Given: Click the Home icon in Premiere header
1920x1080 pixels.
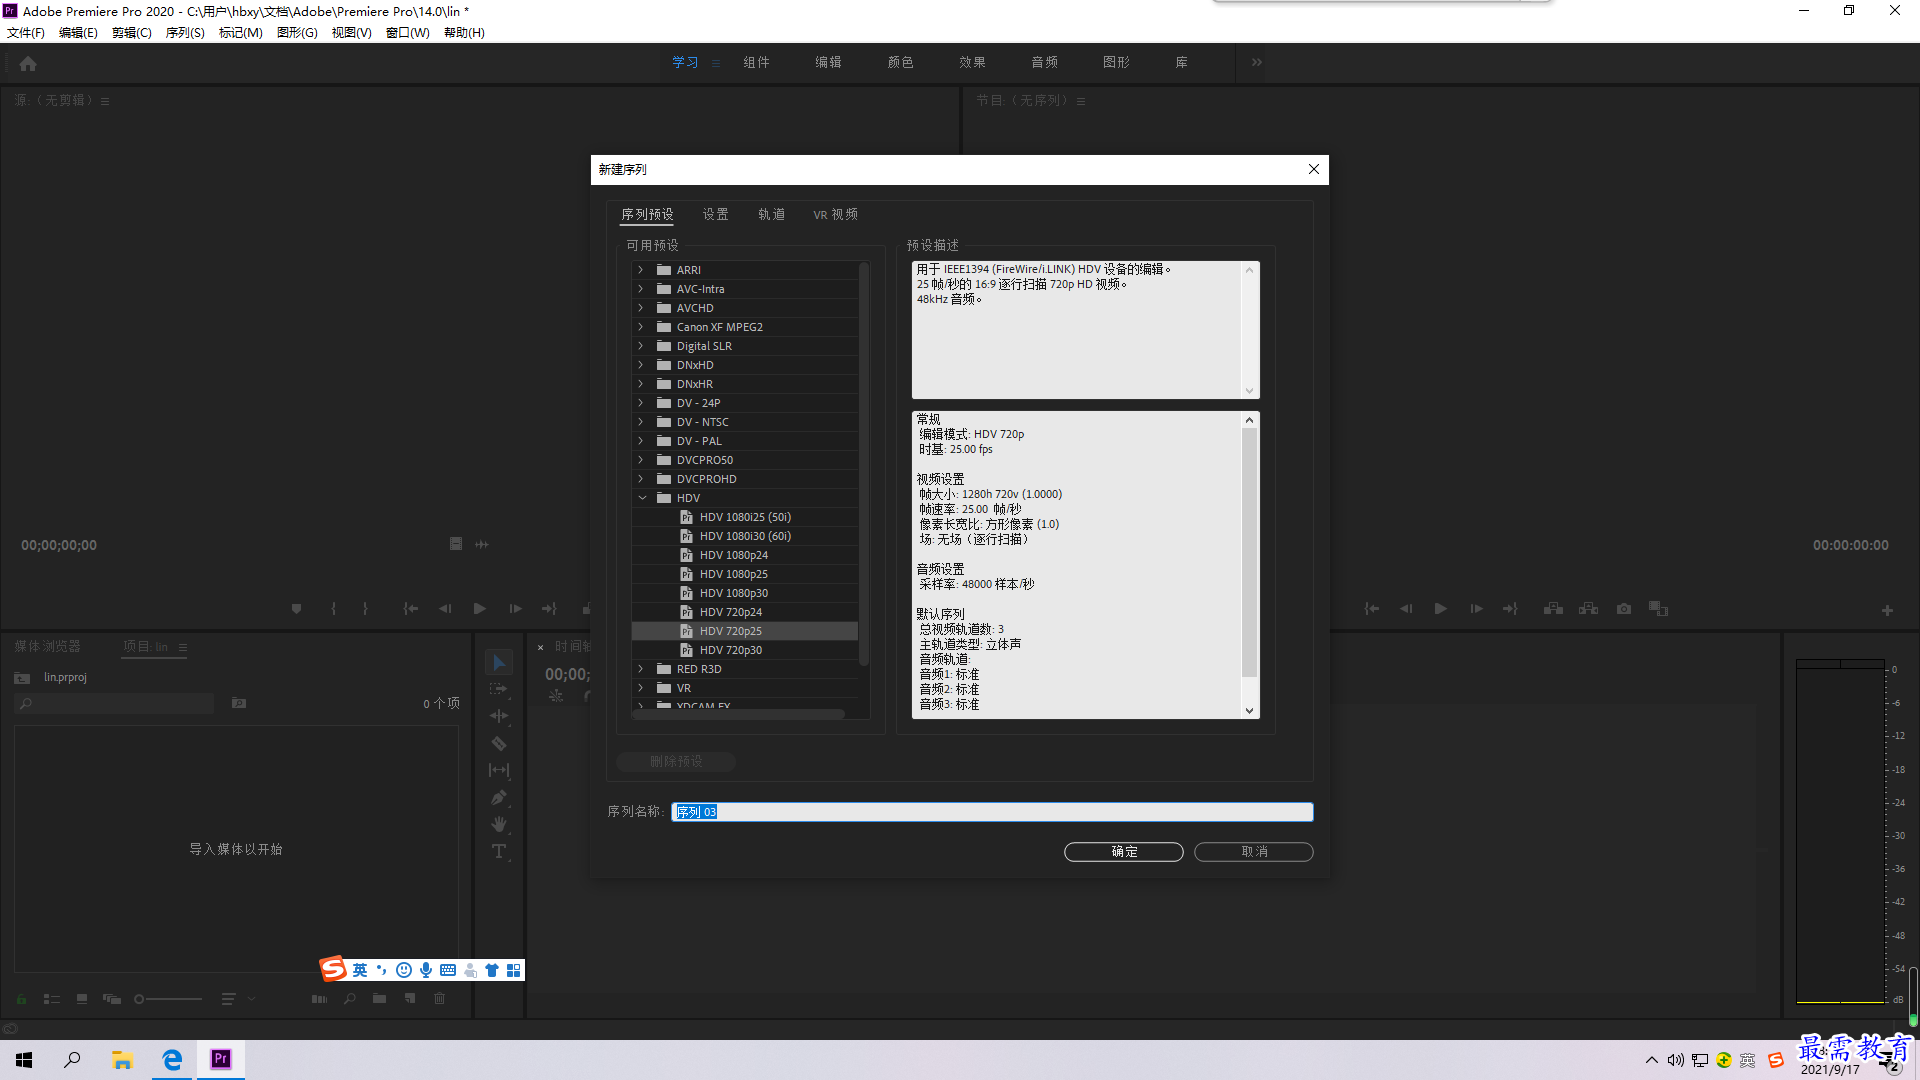Looking at the screenshot, I should point(28,63).
